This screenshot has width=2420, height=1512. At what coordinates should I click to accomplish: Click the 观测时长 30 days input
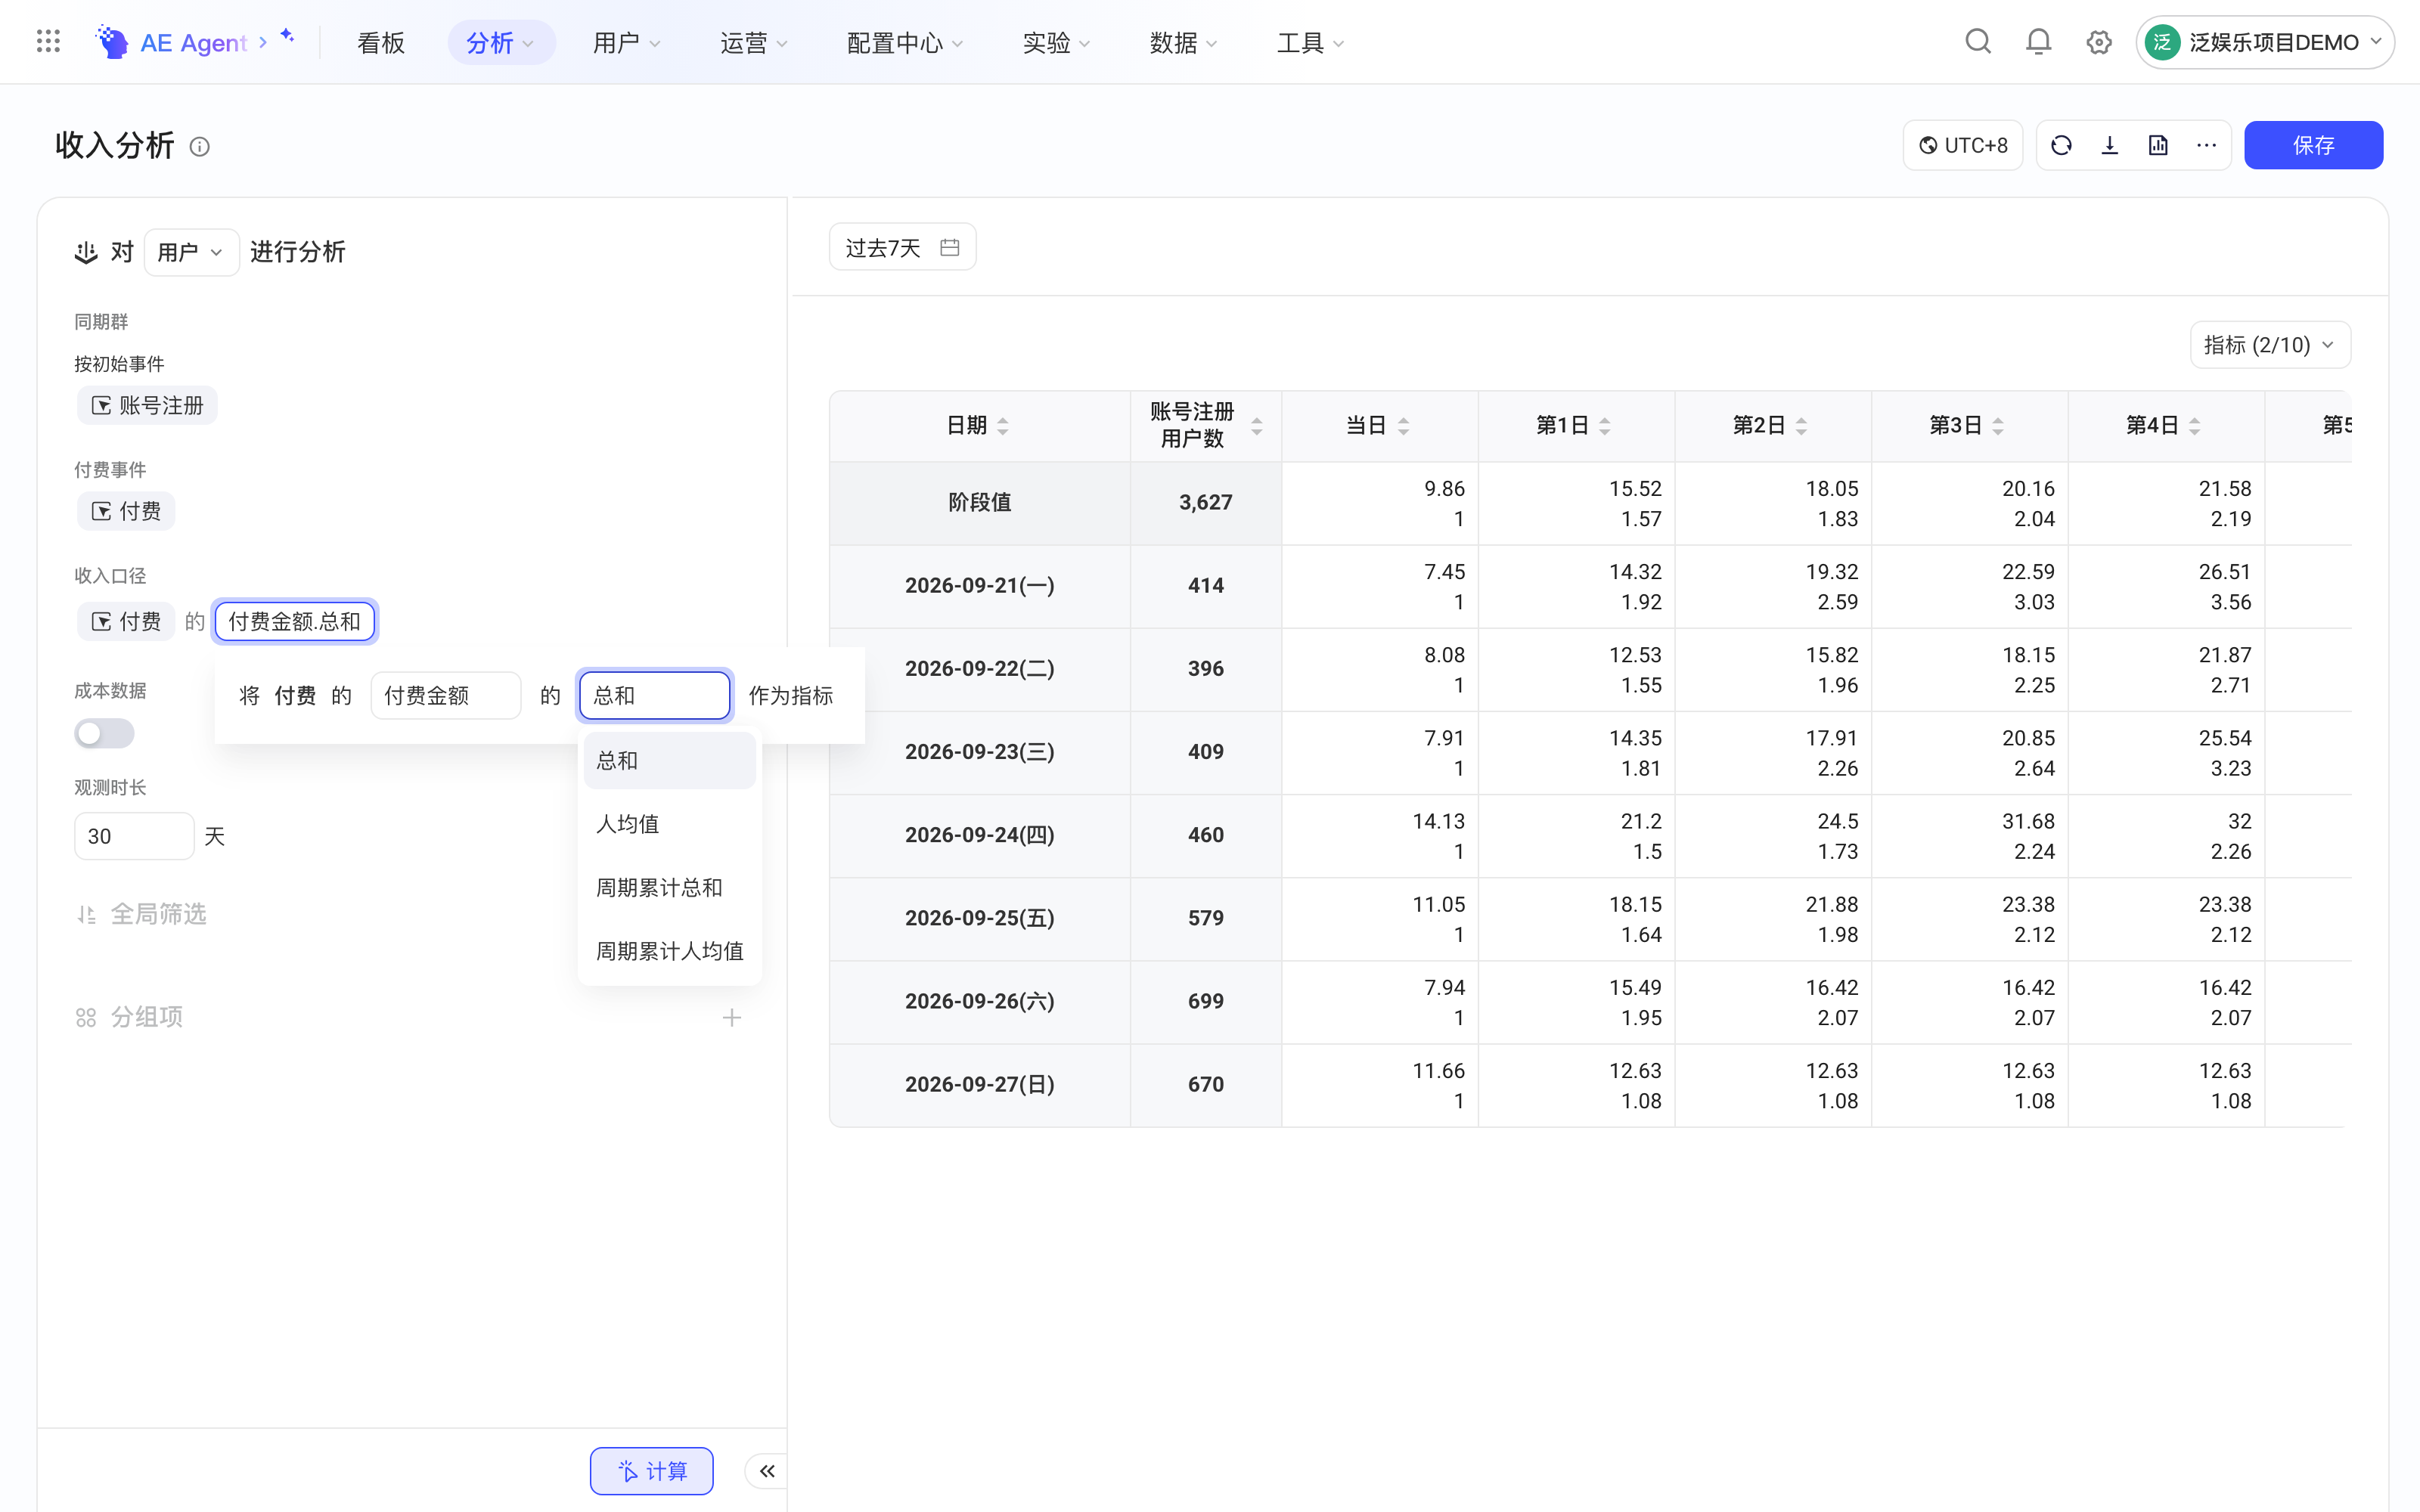pyautogui.click(x=134, y=836)
